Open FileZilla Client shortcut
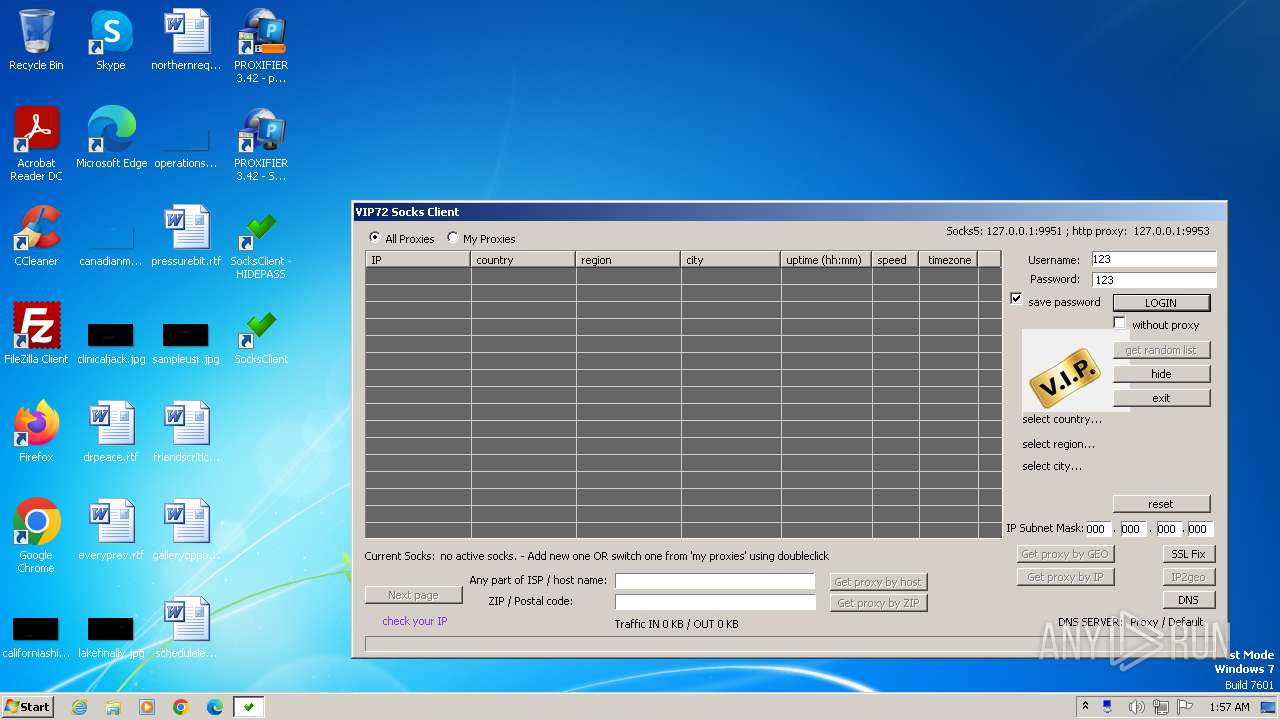The image size is (1280, 720). pos(36,334)
